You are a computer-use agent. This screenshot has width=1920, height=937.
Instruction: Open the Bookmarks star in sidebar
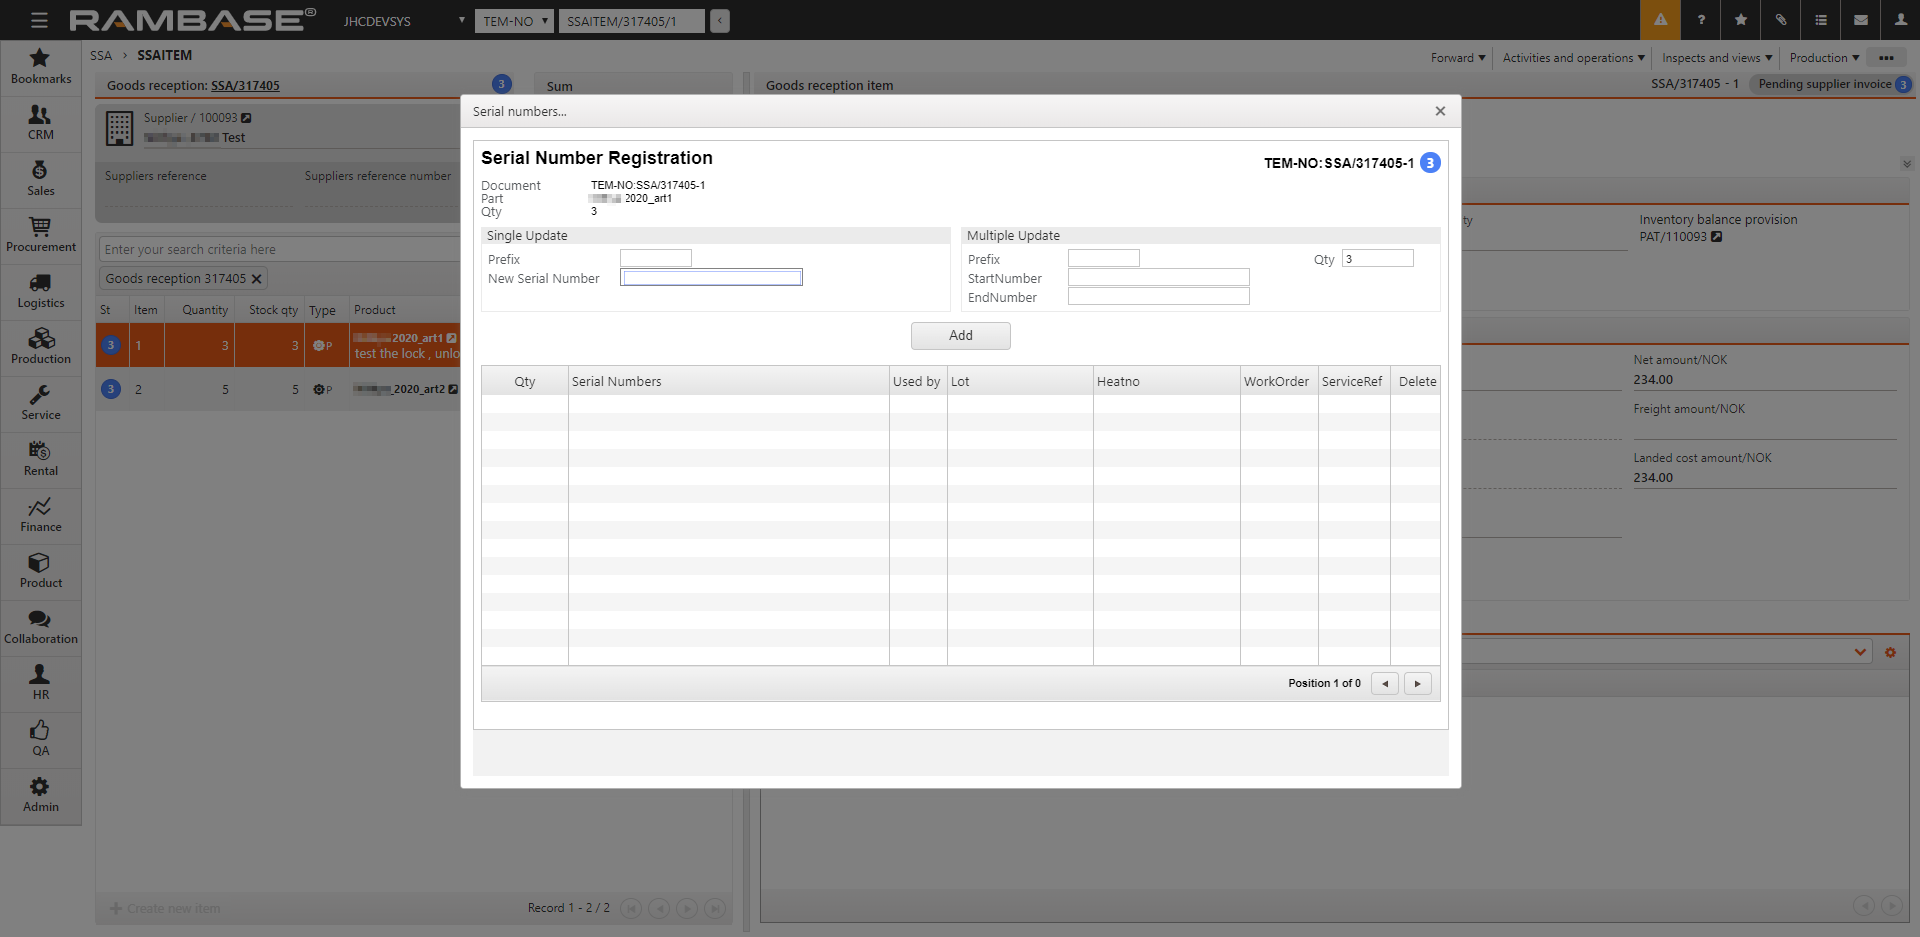coord(40,66)
